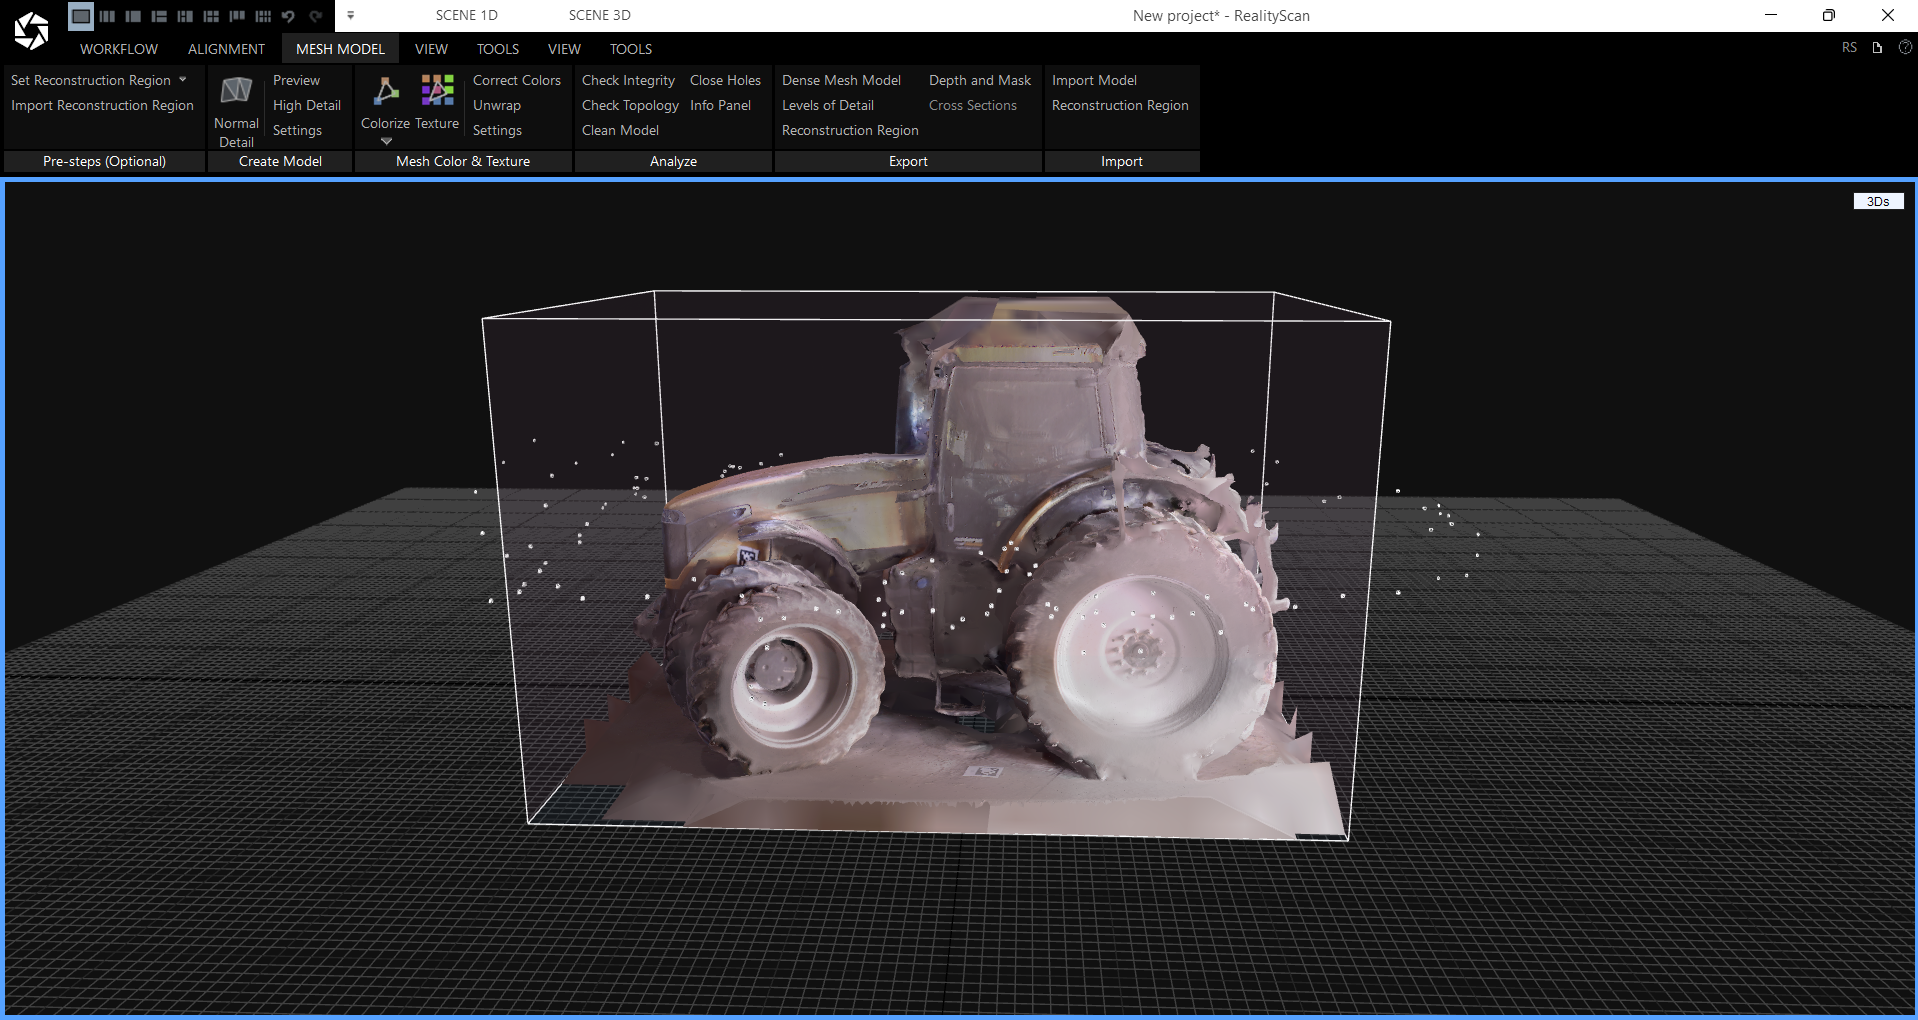
Task: Expand the arrow below Colorize
Action: [x=386, y=141]
